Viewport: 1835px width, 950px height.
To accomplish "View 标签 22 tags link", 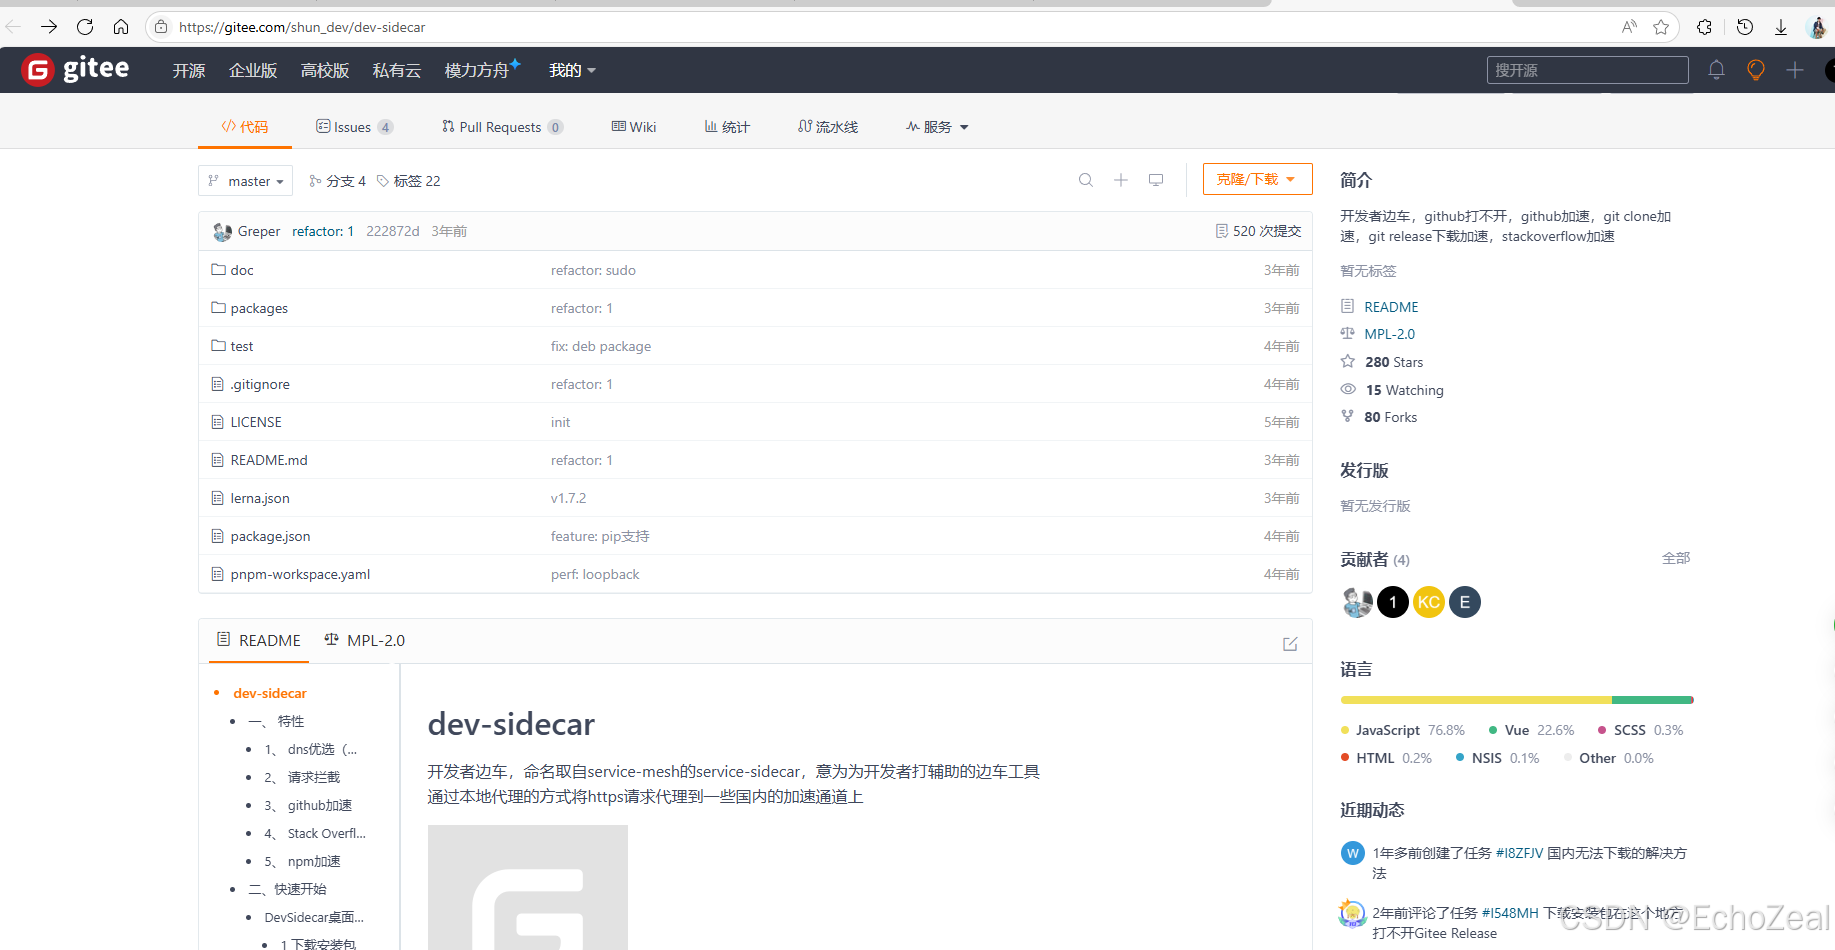I will tap(408, 181).
